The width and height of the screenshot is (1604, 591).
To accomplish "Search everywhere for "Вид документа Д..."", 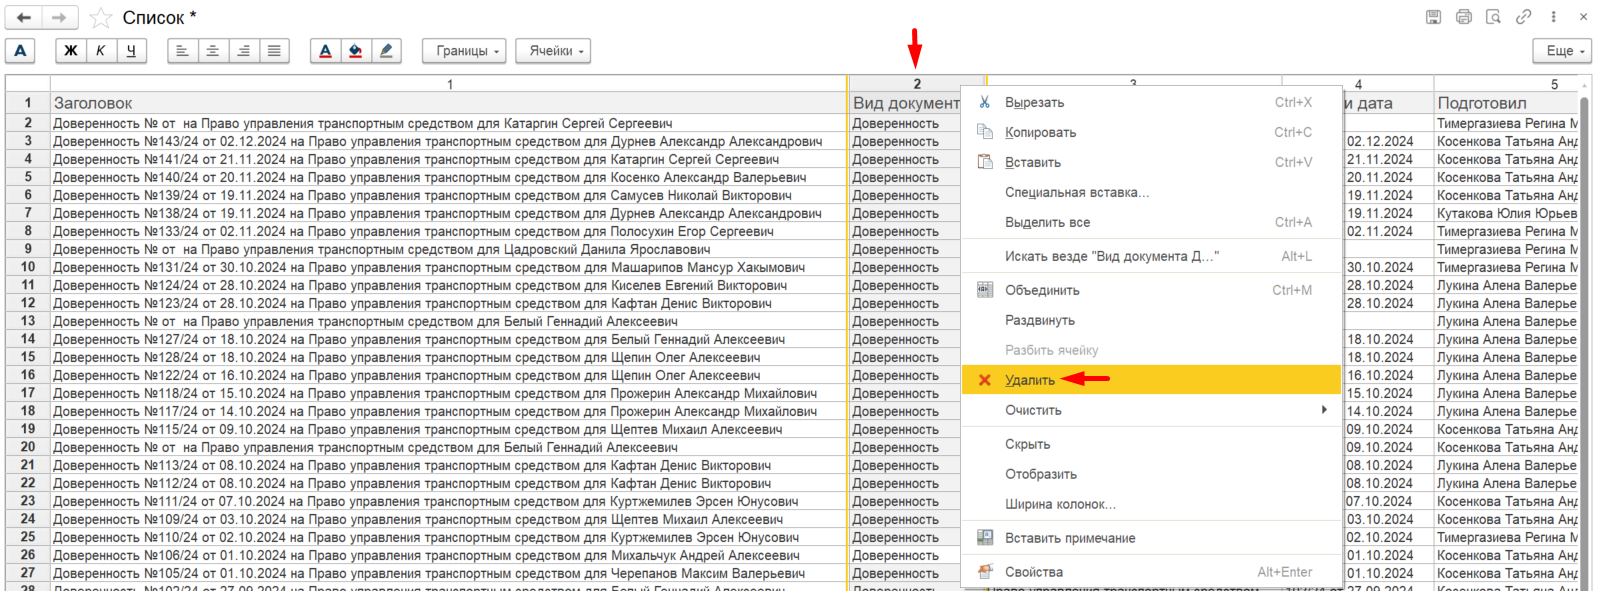I will pos(1151,256).
